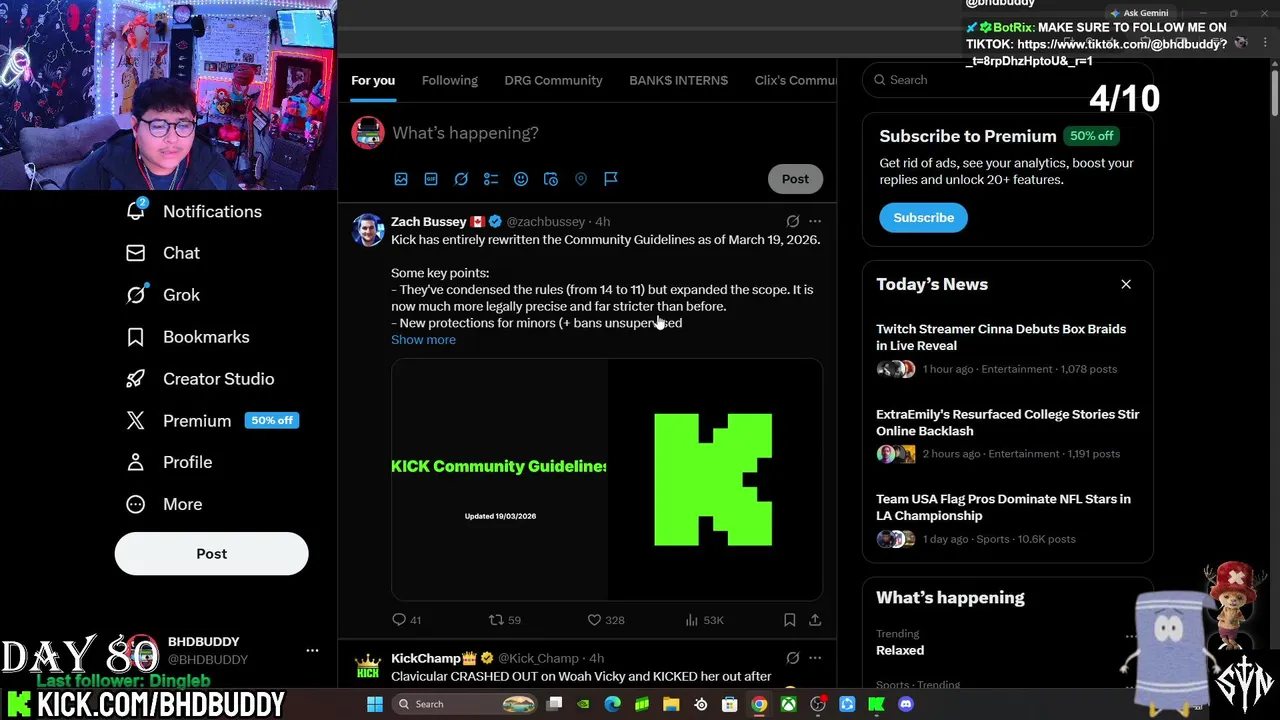Switch to the For you tab

click(x=373, y=80)
